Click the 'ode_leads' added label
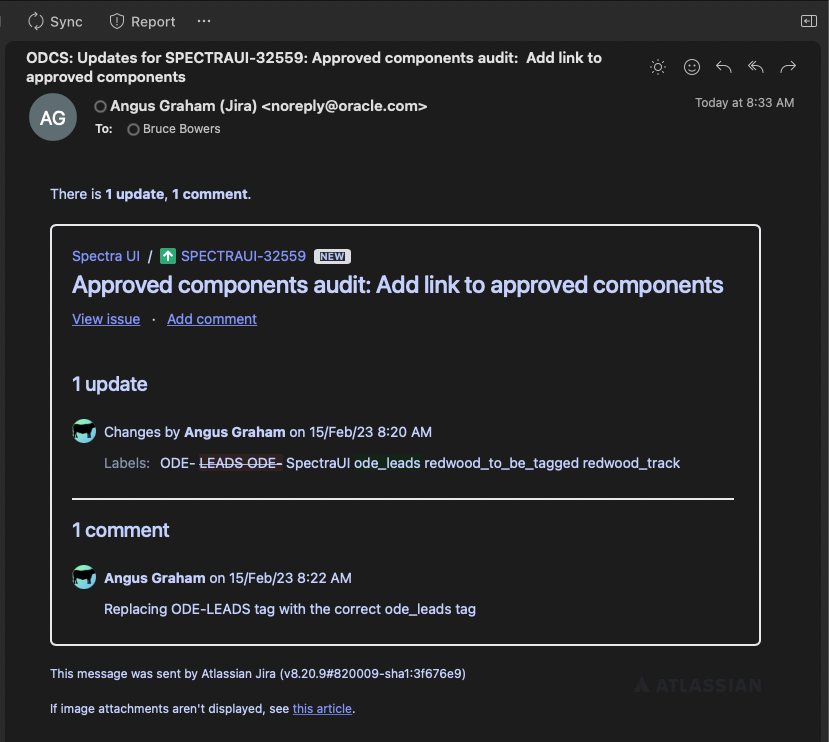 [x=387, y=463]
